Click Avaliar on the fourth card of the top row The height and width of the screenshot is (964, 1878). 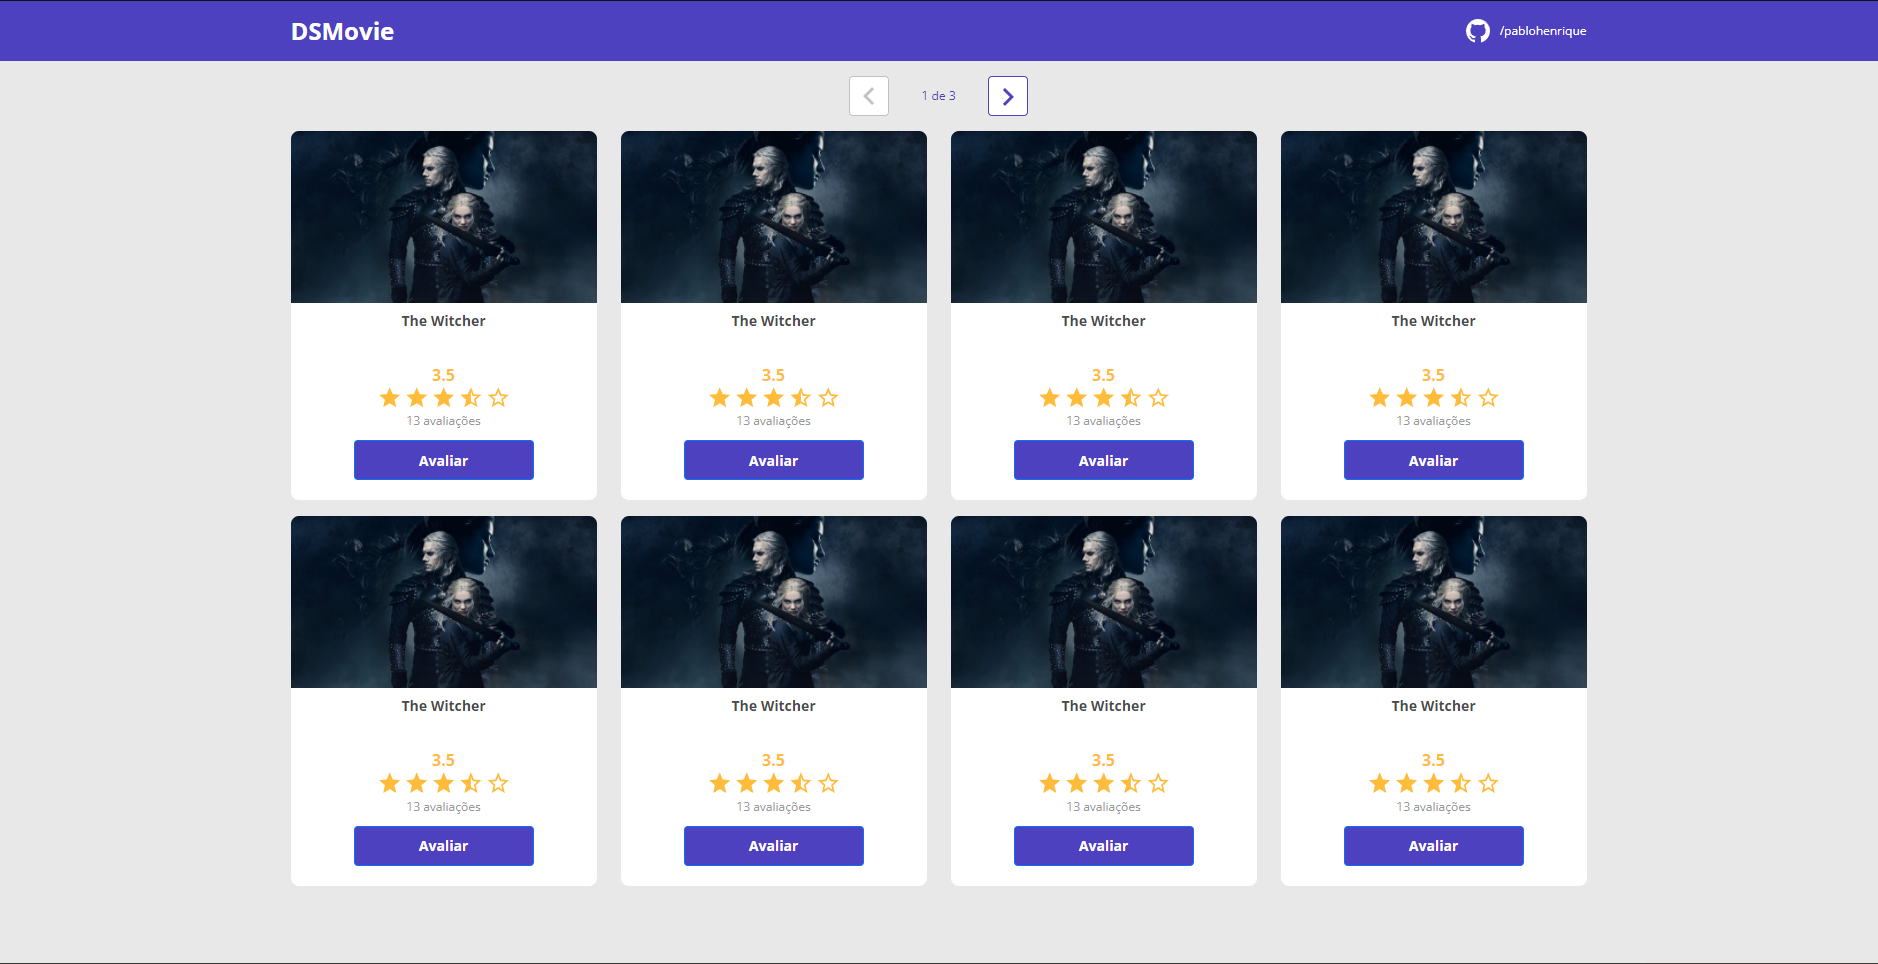(1433, 460)
